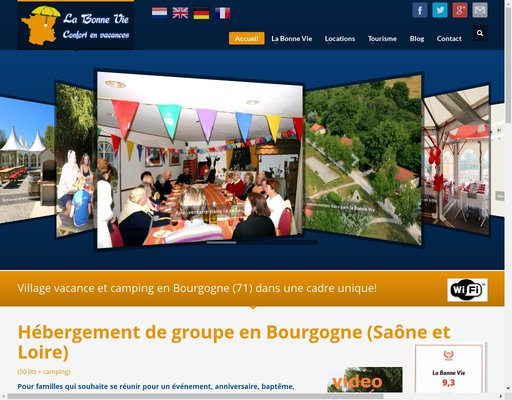
Task: Switch language with the French flag
Action: coord(222,13)
